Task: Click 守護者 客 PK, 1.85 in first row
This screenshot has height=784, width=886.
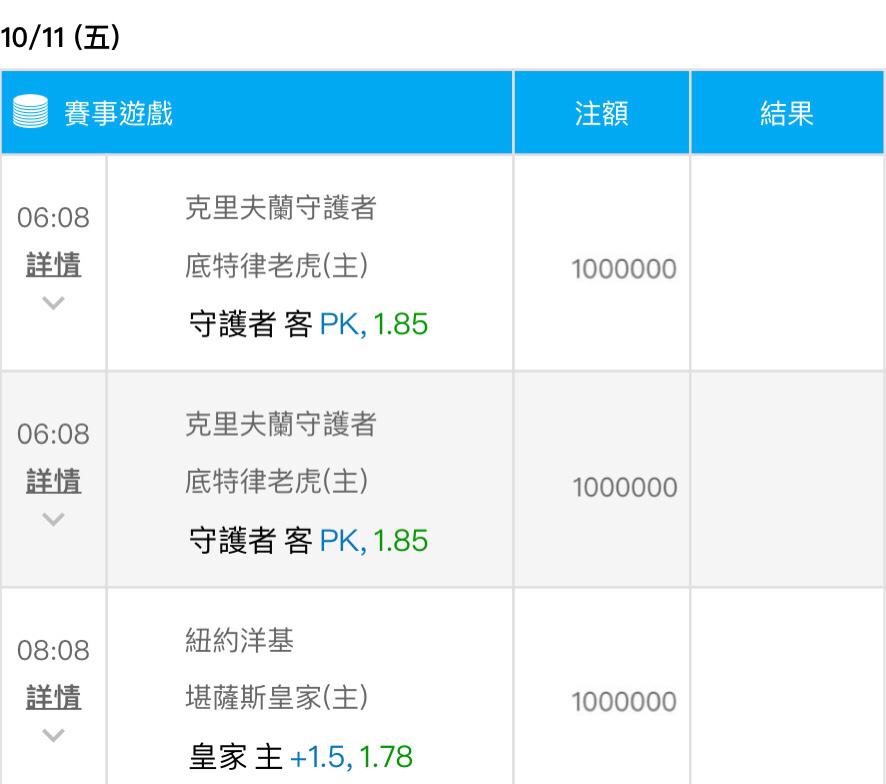Action: [x=308, y=324]
